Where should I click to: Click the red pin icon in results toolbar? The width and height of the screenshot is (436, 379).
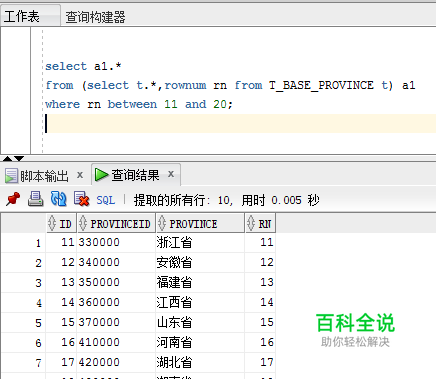point(13,199)
